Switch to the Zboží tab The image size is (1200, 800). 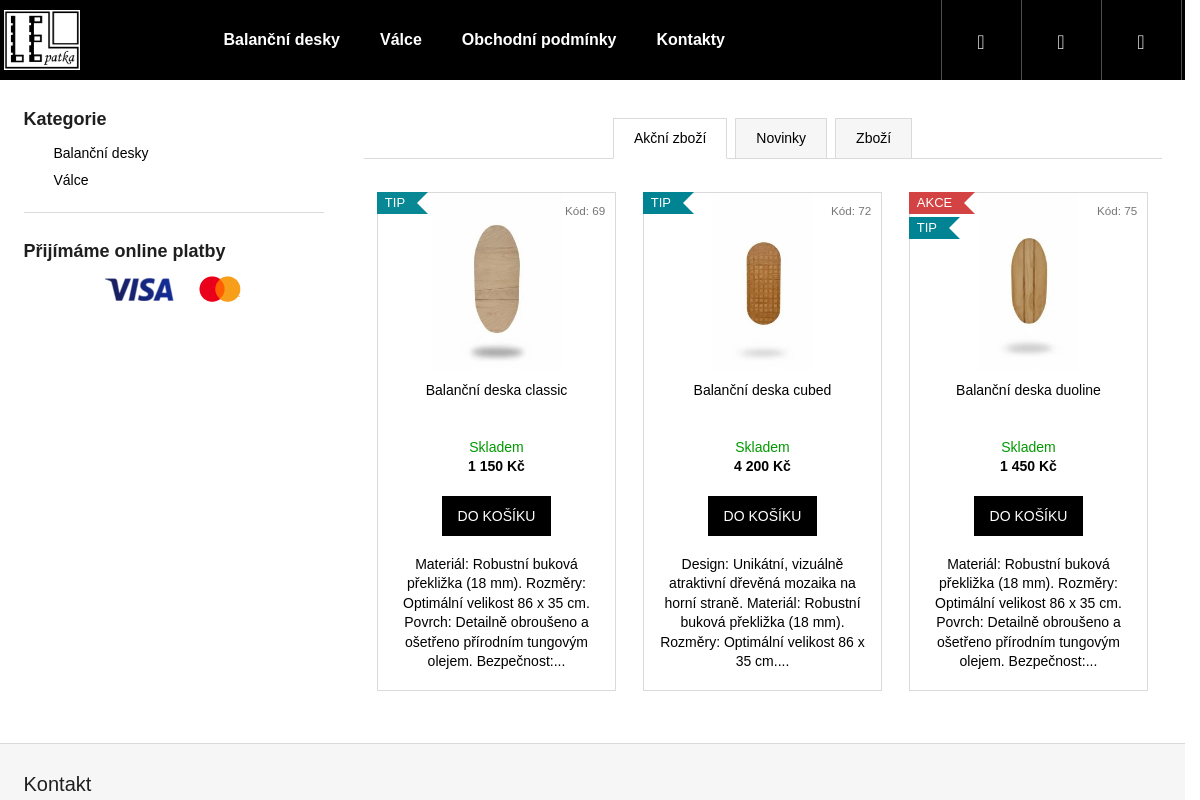(x=872, y=138)
